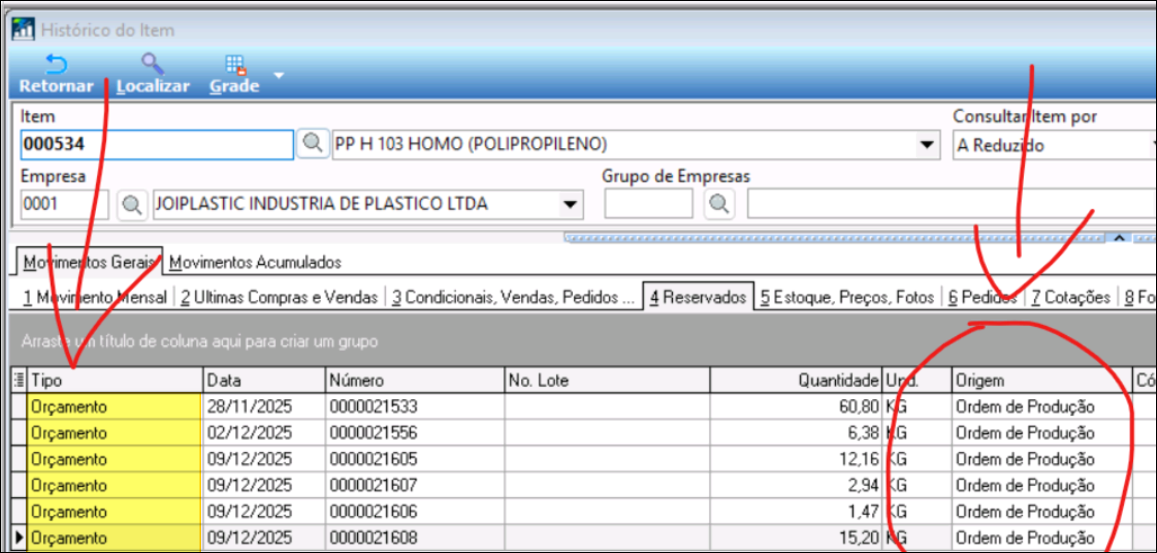Switch to Movimentos Acumulados tab
The height and width of the screenshot is (553, 1157).
click(x=255, y=263)
